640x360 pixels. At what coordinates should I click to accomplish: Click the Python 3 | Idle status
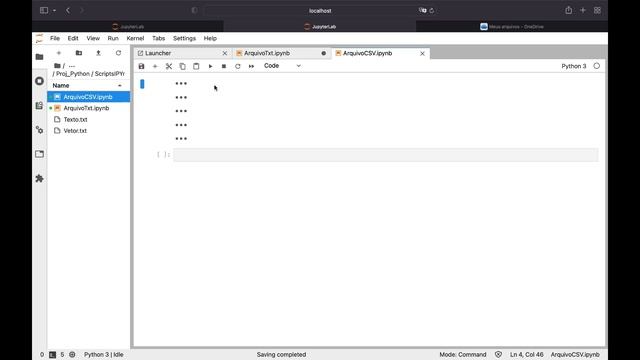pos(104,355)
